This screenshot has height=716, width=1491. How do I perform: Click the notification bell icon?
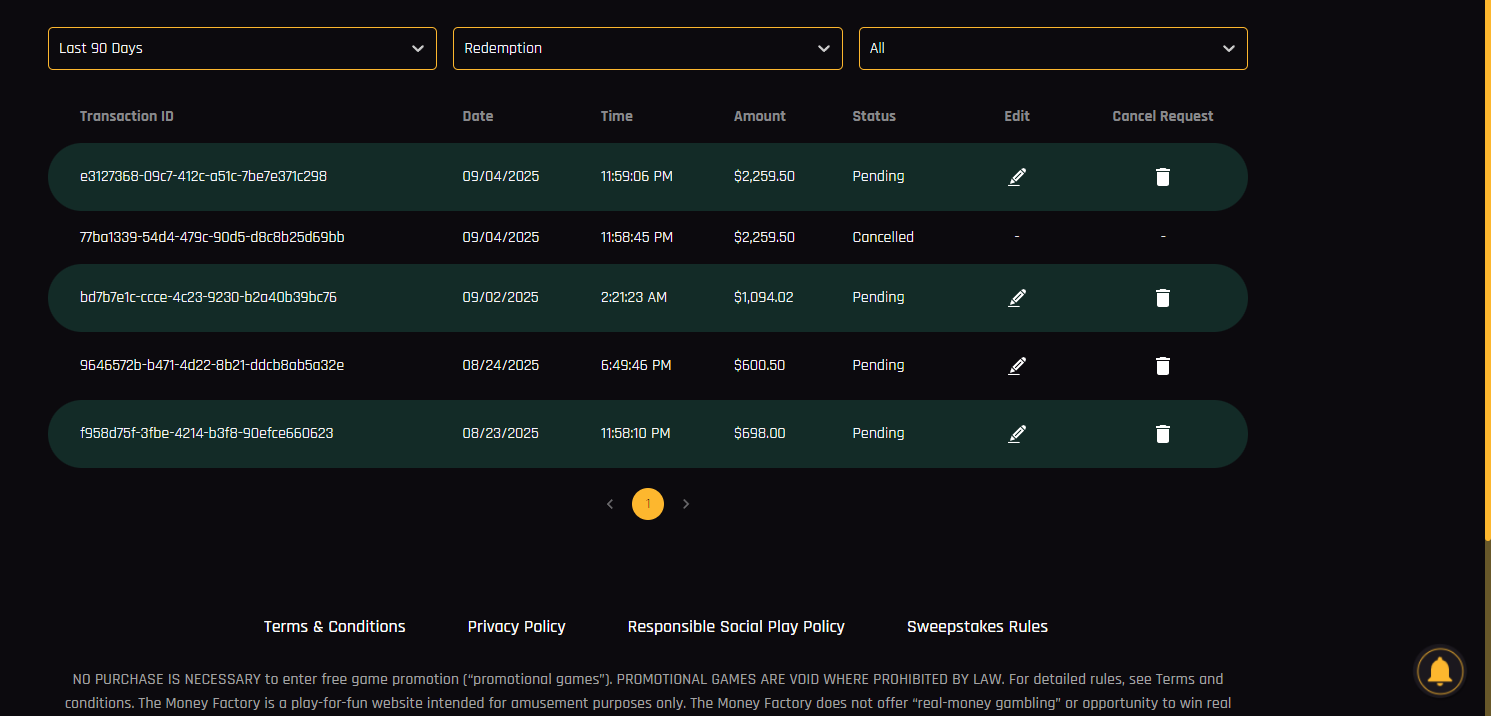[x=1440, y=671]
